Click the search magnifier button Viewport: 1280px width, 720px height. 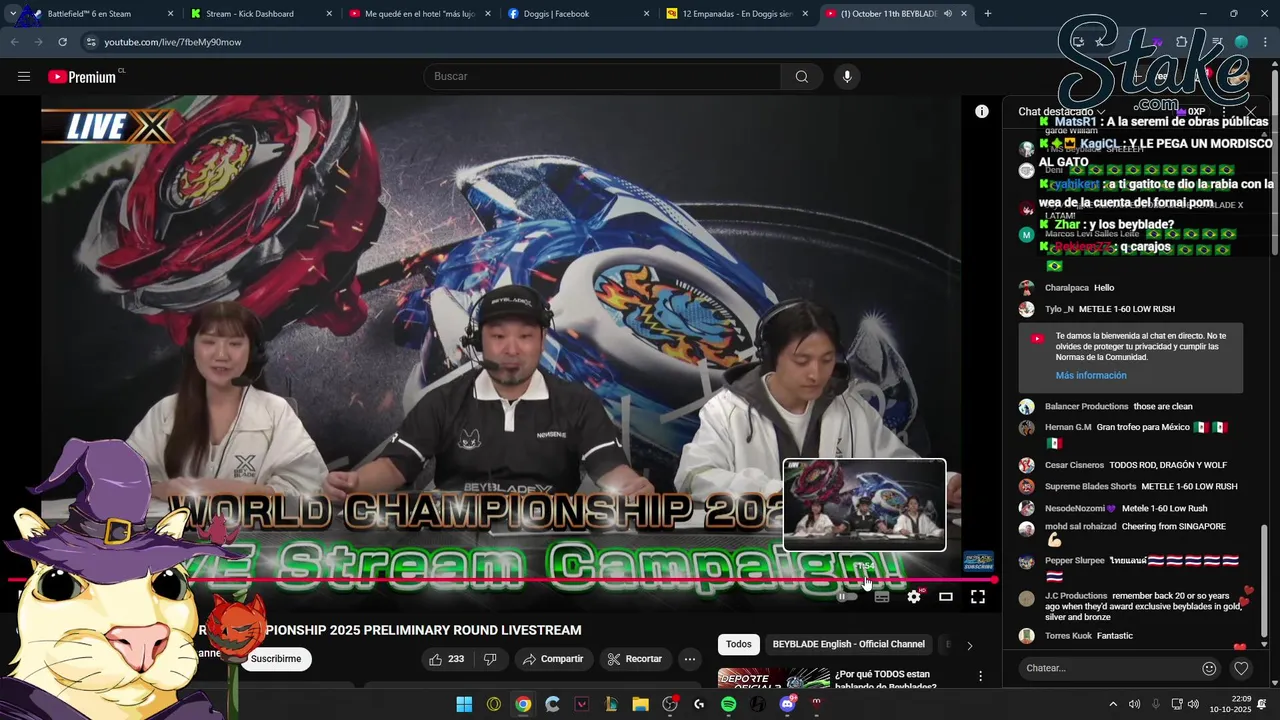click(x=801, y=77)
